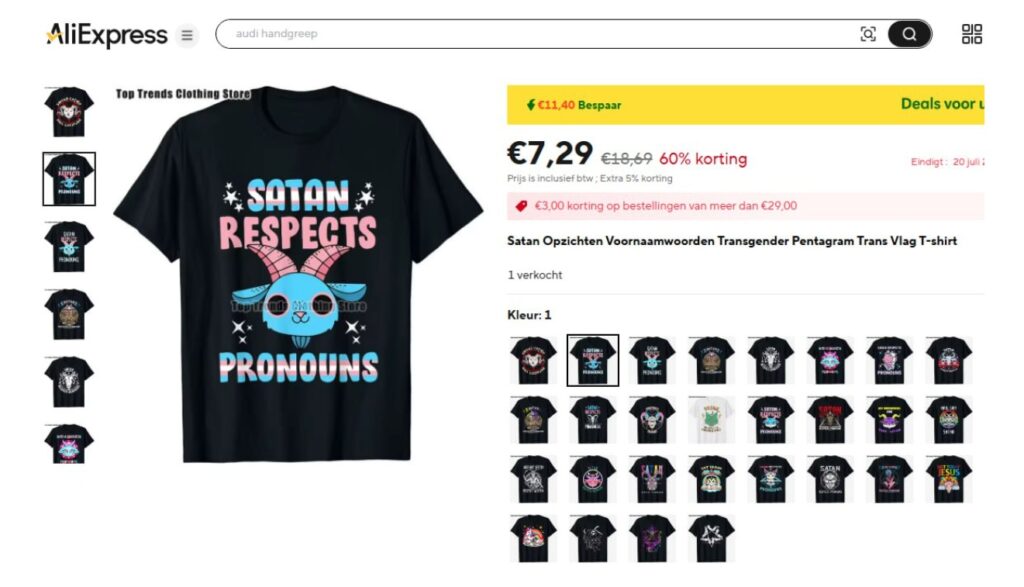This screenshot has height=587, width=1024.
Task: Select the Satan Respects Pronouns color swatch
Action: coord(592,360)
